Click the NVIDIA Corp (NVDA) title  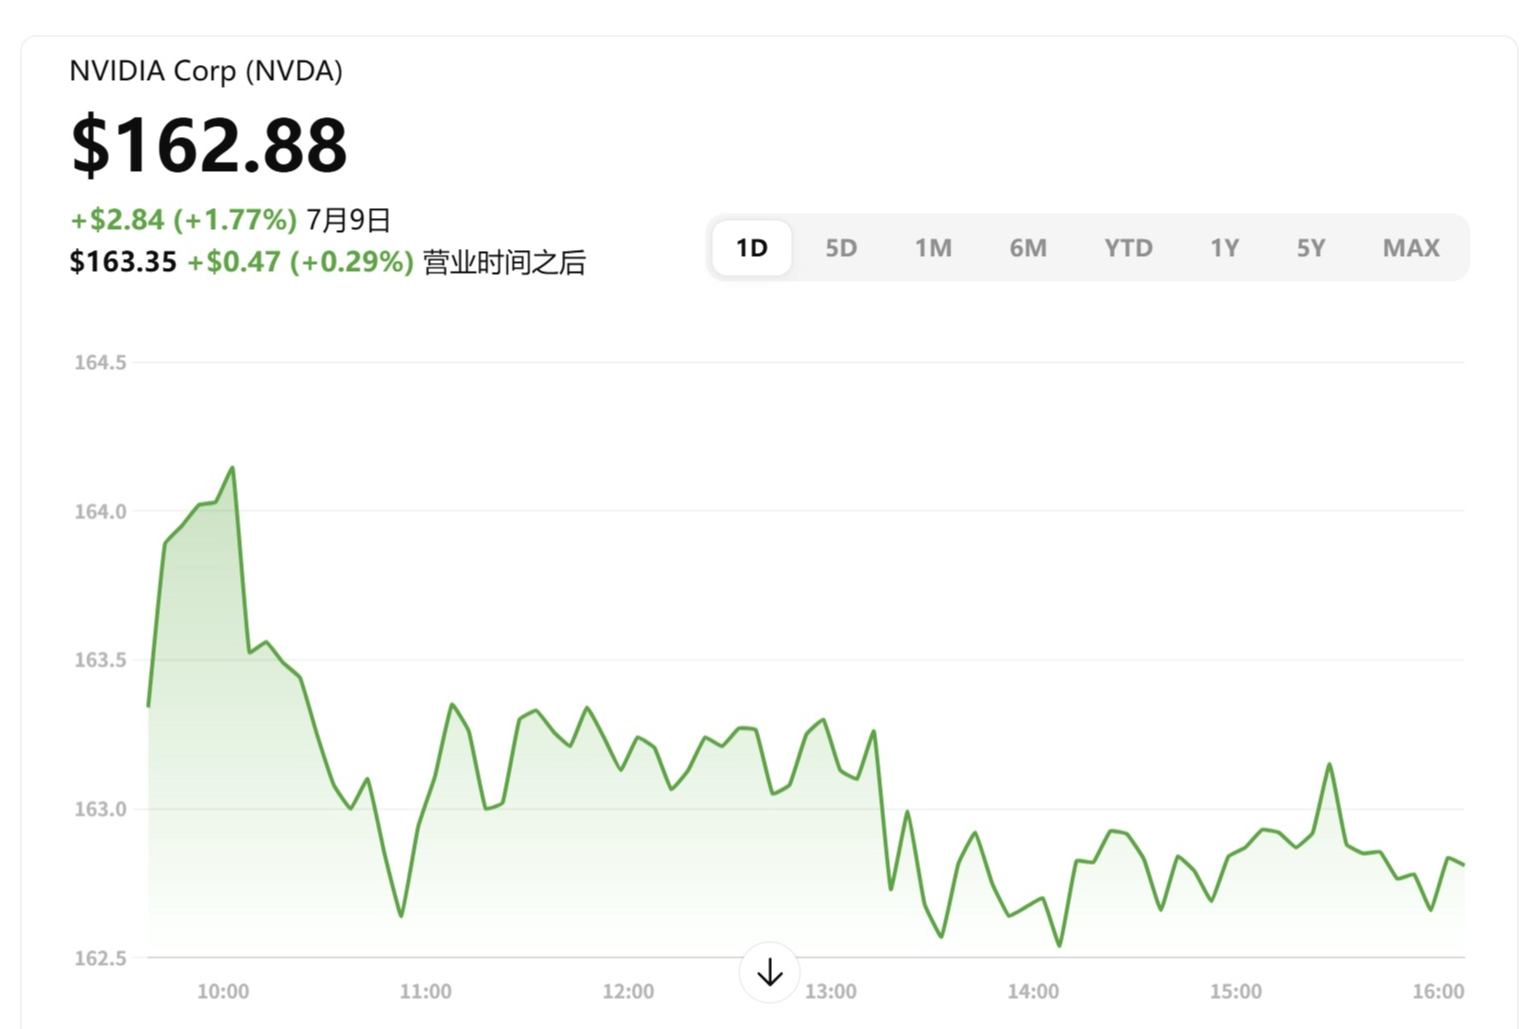(x=206, y=71)
